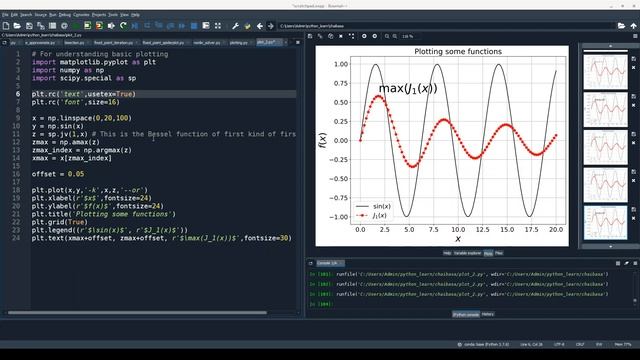The image size is (640, 360).
Task: Open the Tools menu
Action: (x=113, y=15)
